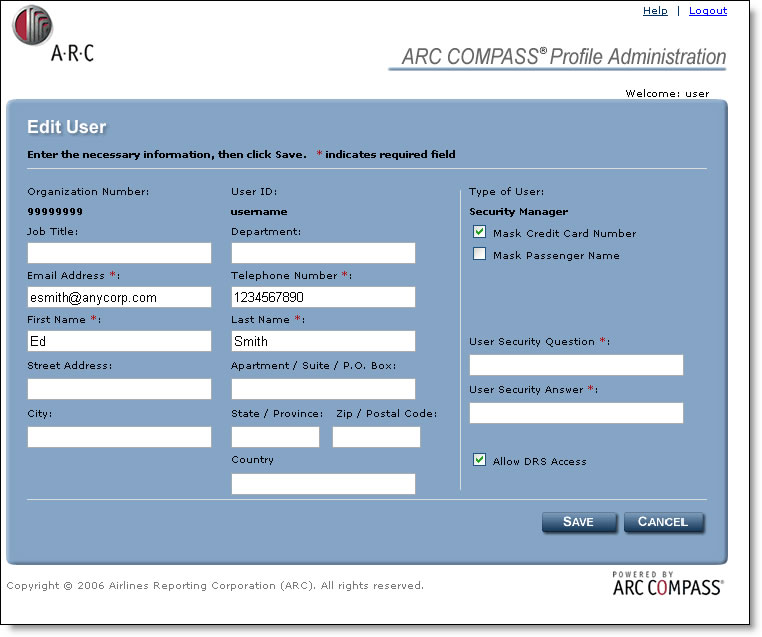Click the Type of User label
The image size is (762, 637).
click(506, 191)
